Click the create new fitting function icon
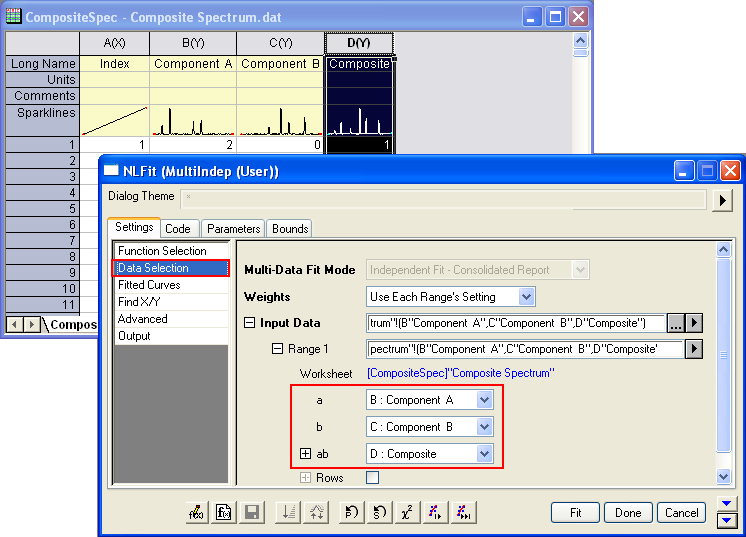746x537 pixels. (x=196, y=512)
